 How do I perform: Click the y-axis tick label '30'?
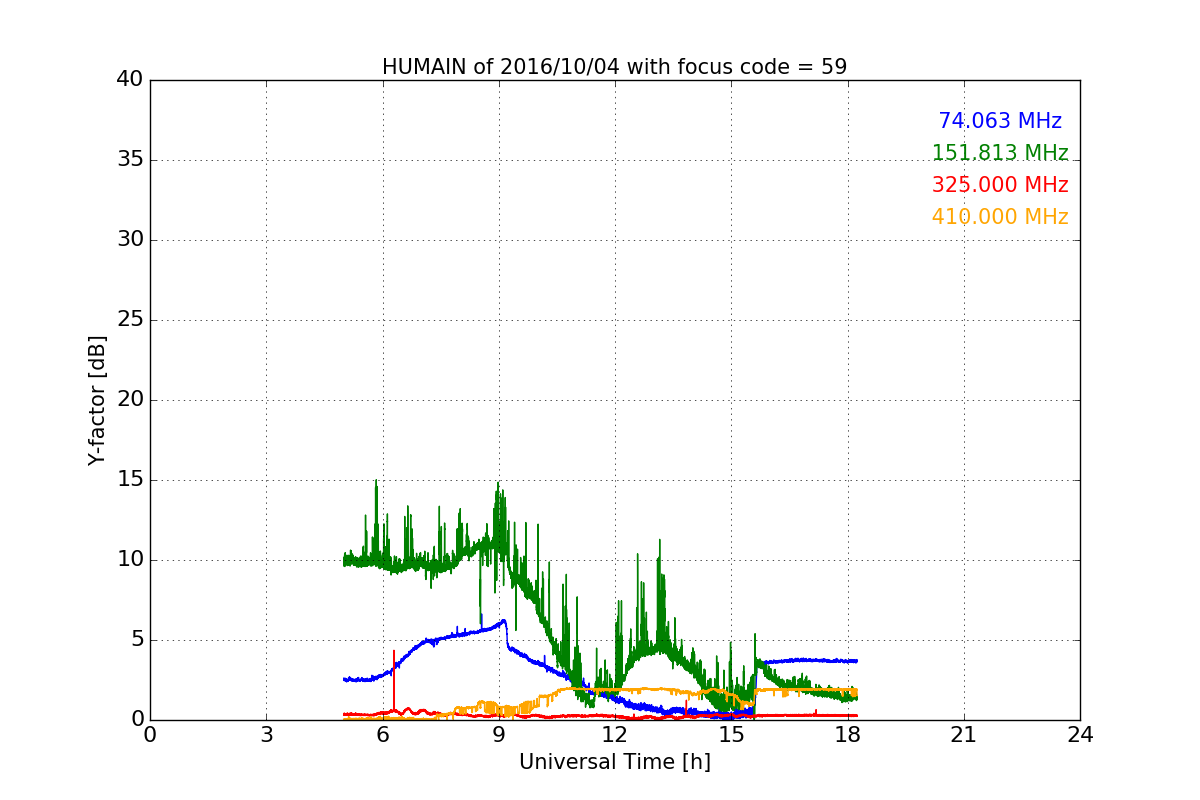(130, 240)
